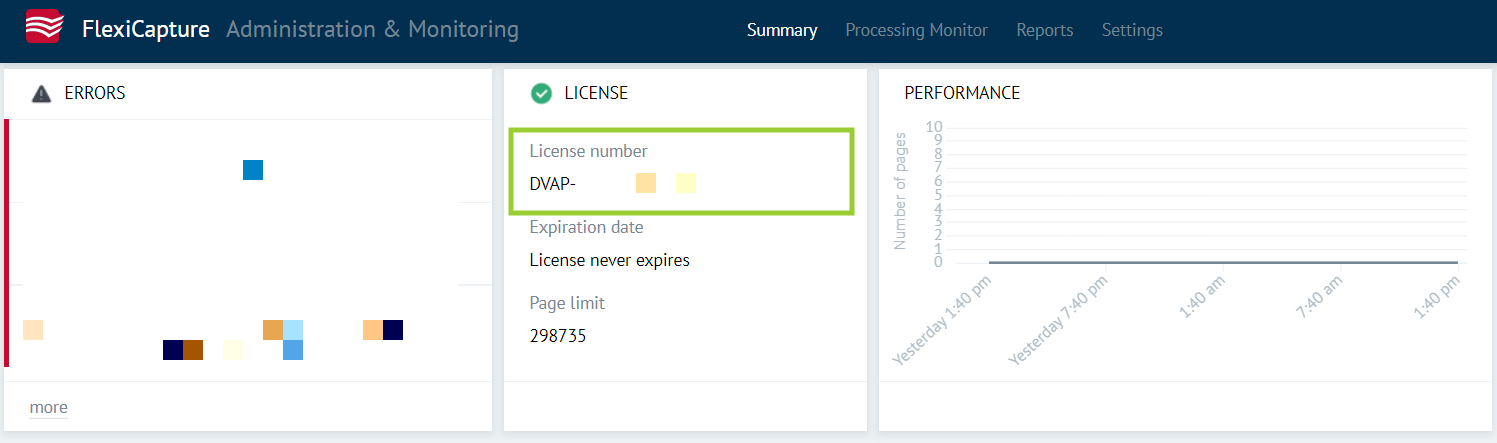Go to Settings tab
Viewport: 1497px width, 443px height.
point(1132,30)
